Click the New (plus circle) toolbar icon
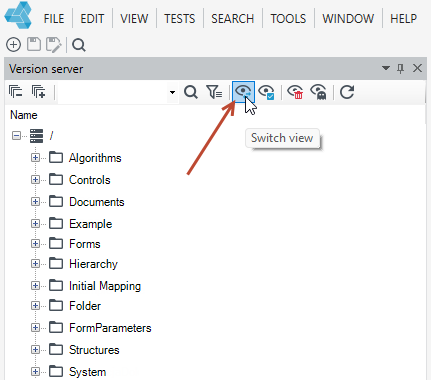431x380 pixels. coord(13,45)
